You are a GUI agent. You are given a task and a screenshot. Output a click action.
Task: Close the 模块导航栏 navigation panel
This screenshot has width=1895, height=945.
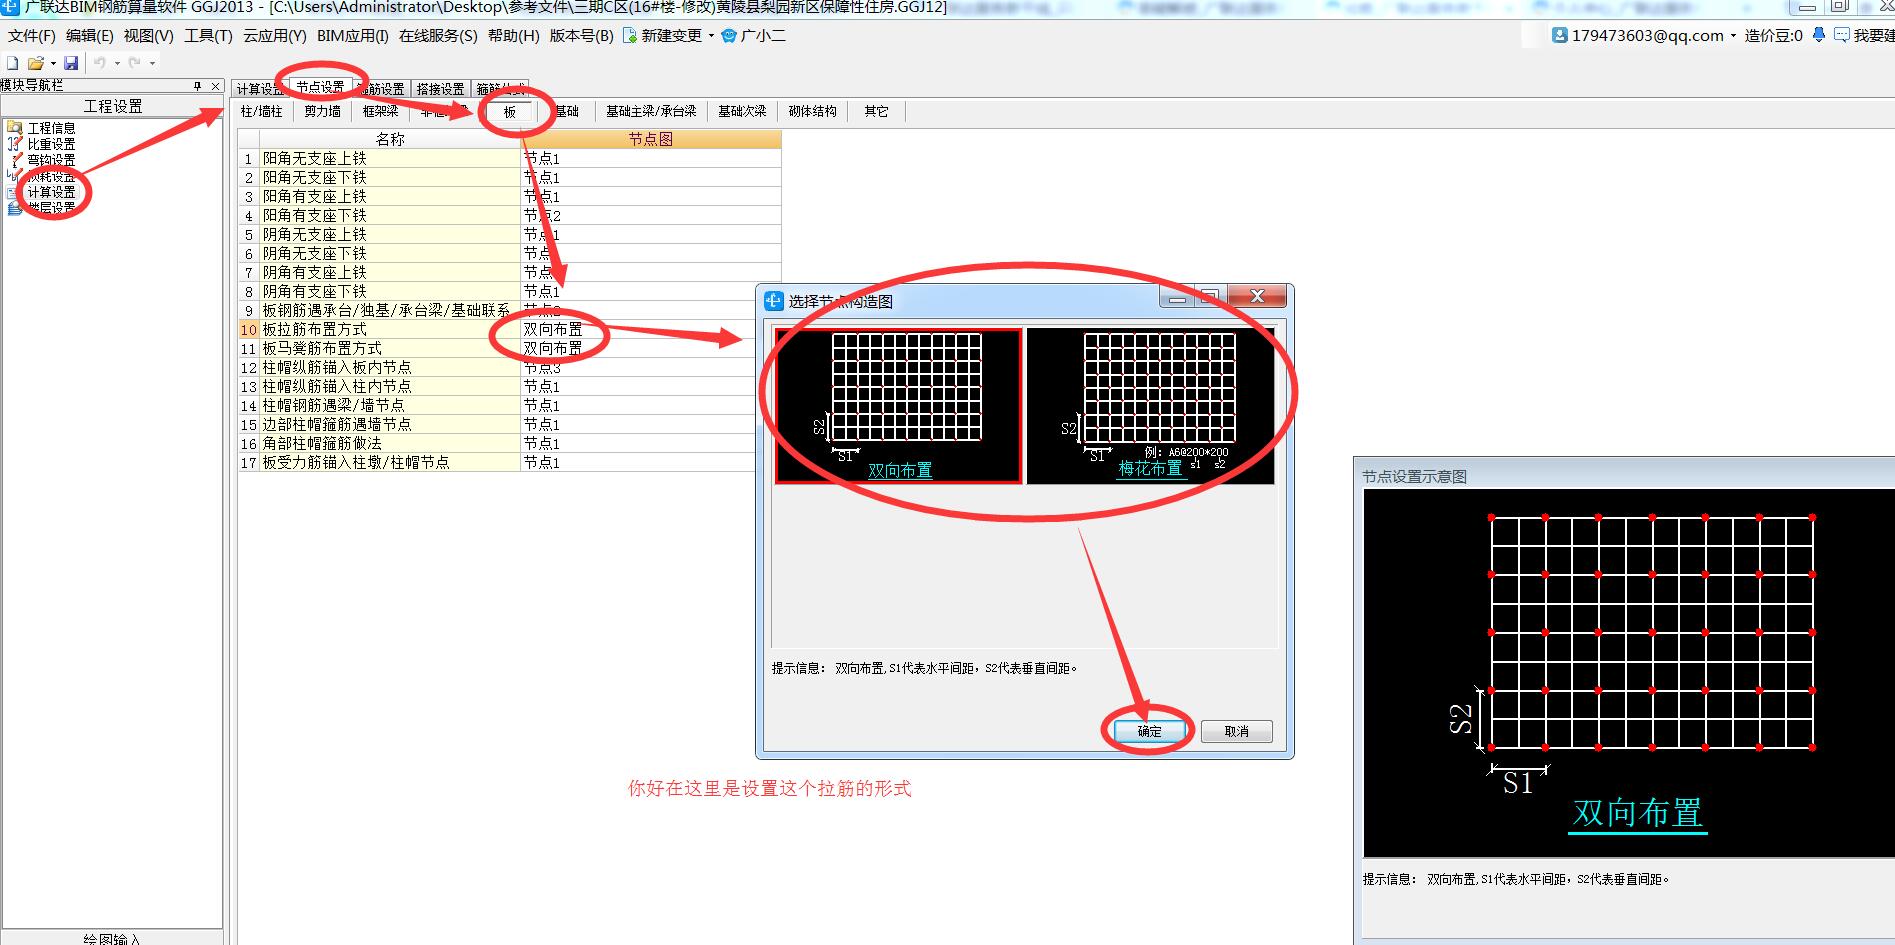pos(215,86)
